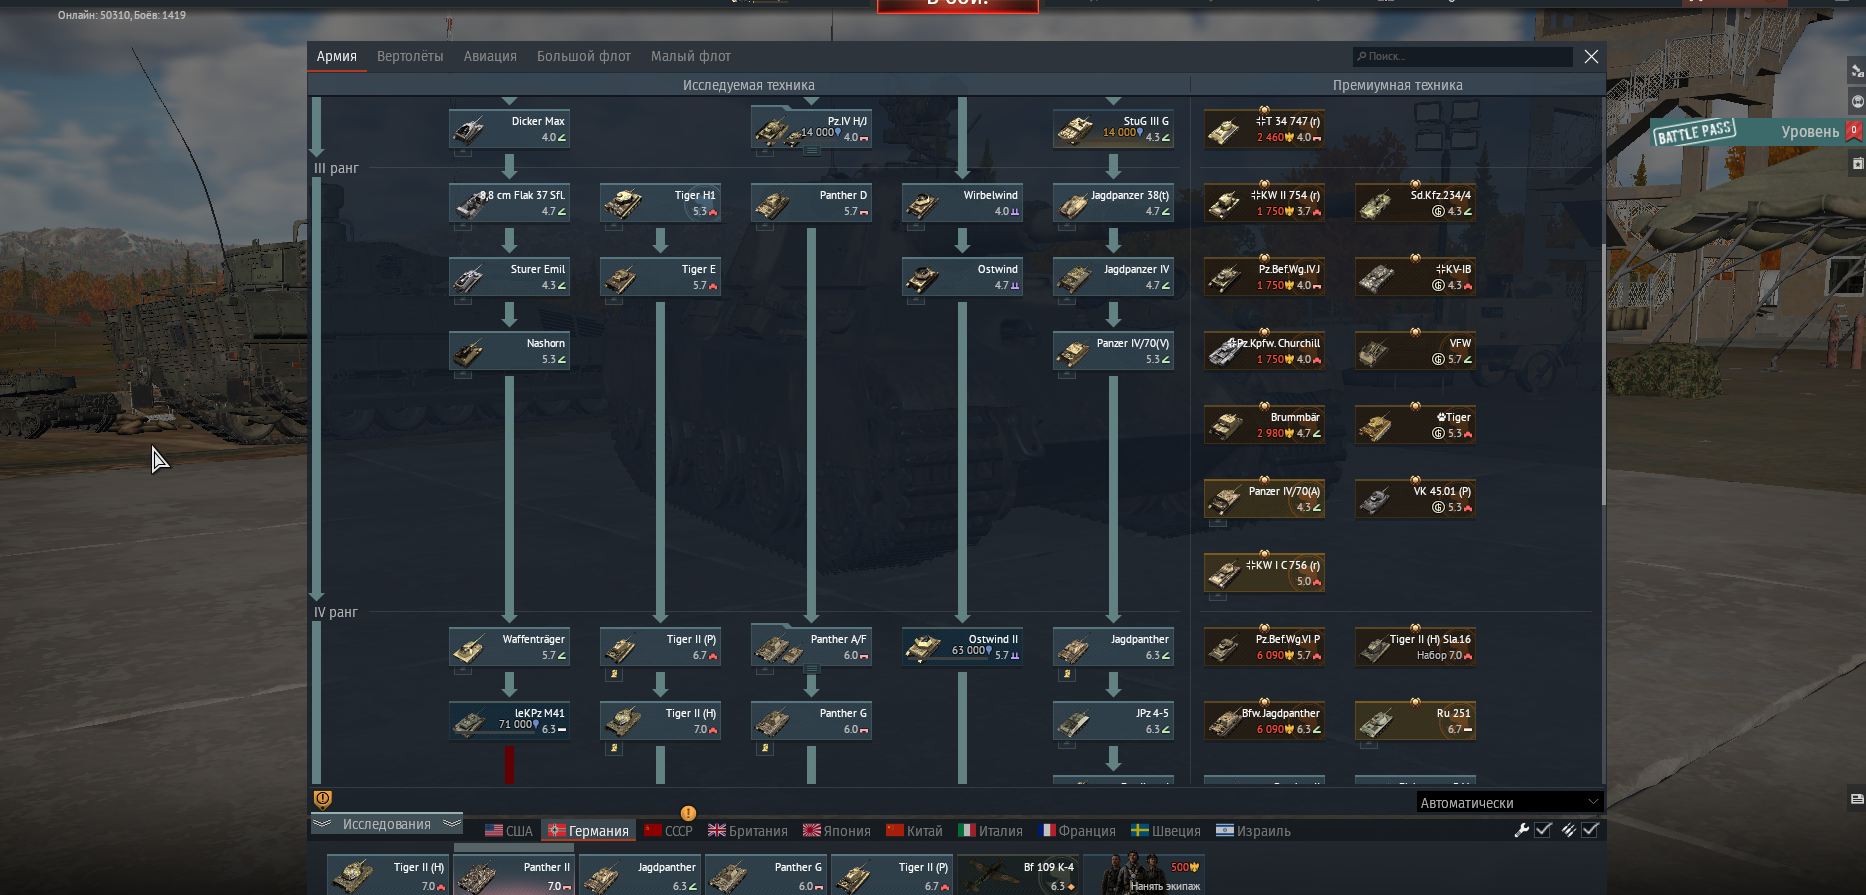1866x895 pixels.
Task: Select the Panzer IV/70(V) card
Action: tap(1113, 351)
